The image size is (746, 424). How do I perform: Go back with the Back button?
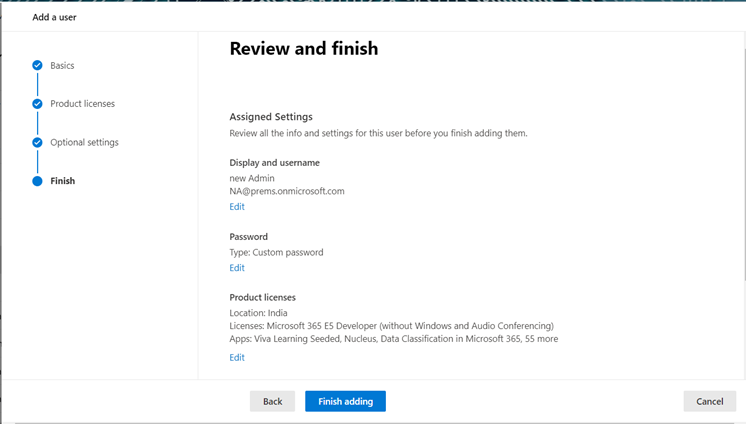[273, 401]
